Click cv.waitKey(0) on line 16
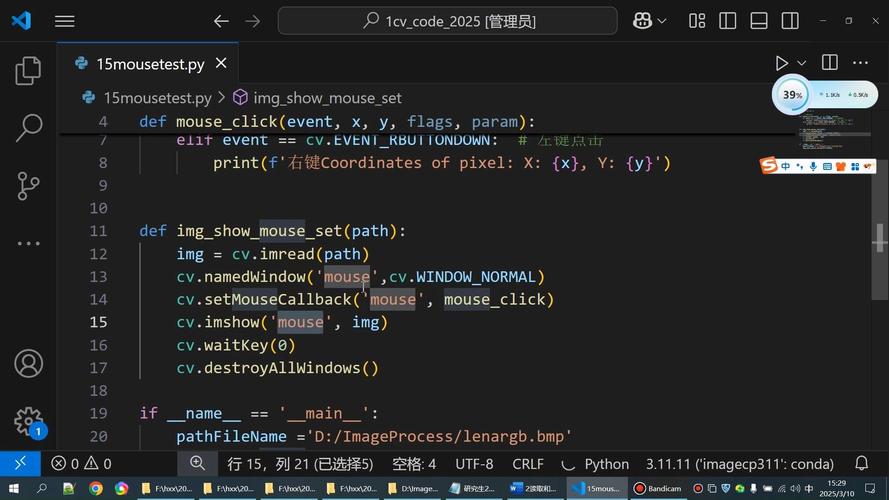 click(236, 345)
